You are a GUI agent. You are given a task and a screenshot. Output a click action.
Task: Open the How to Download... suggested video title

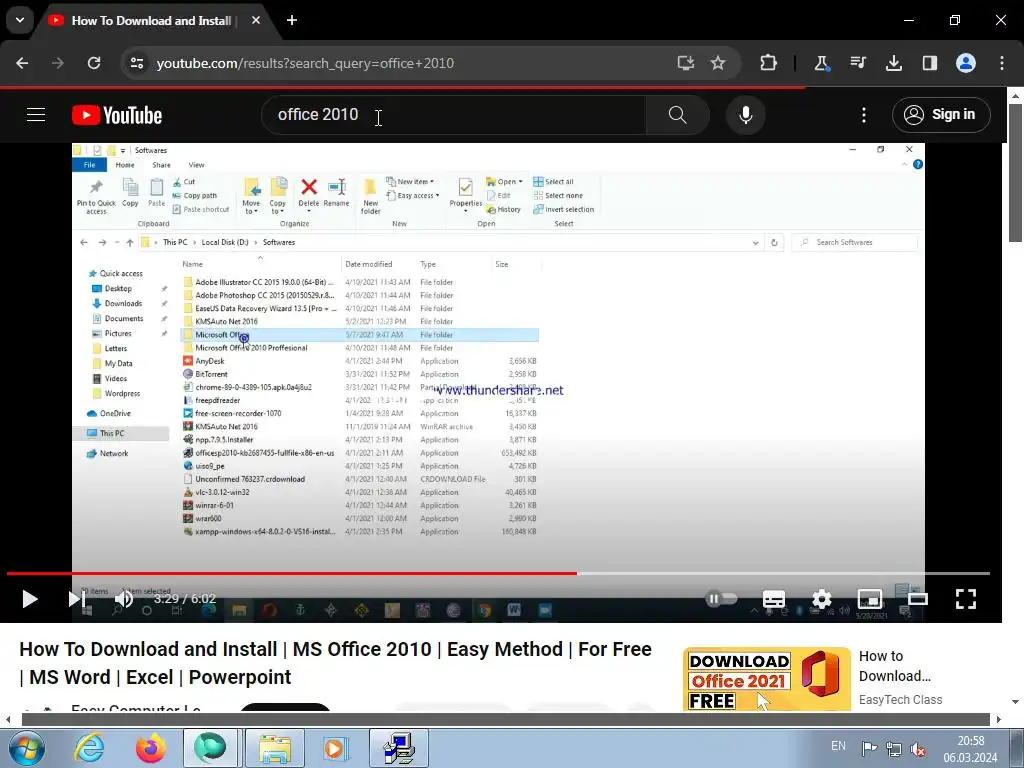point(895,666)
